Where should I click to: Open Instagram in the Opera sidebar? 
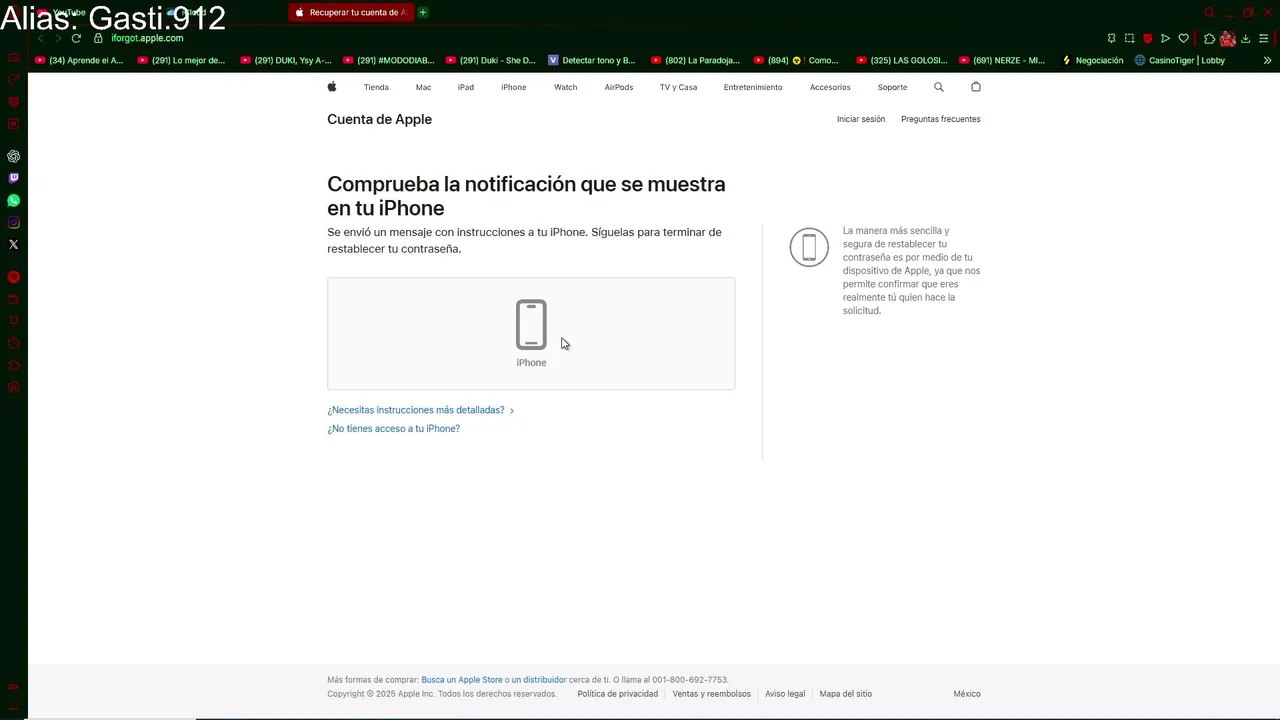coord(14,222)
